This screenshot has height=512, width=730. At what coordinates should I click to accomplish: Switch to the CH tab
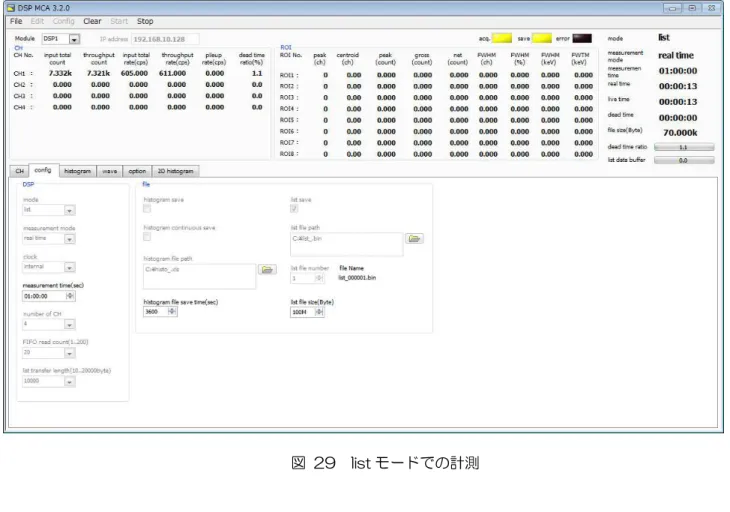click(20, 171)
